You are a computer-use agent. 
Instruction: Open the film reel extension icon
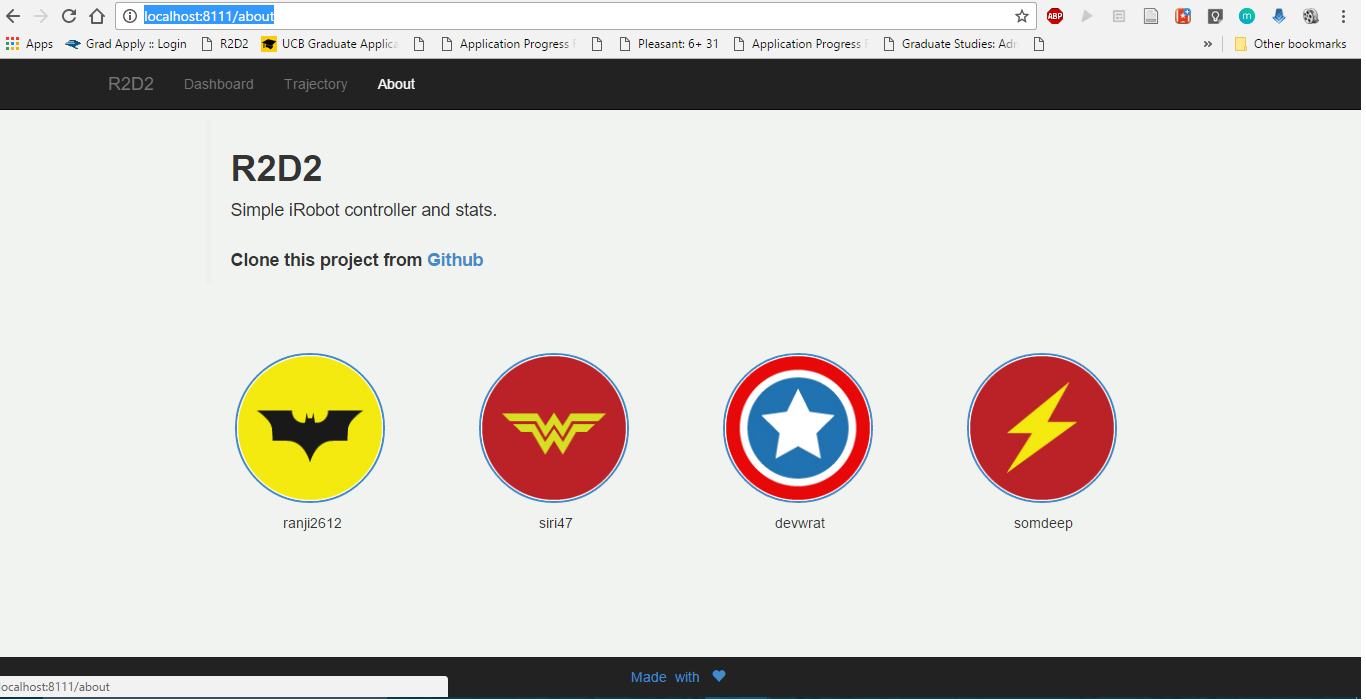pos(1311,16)
